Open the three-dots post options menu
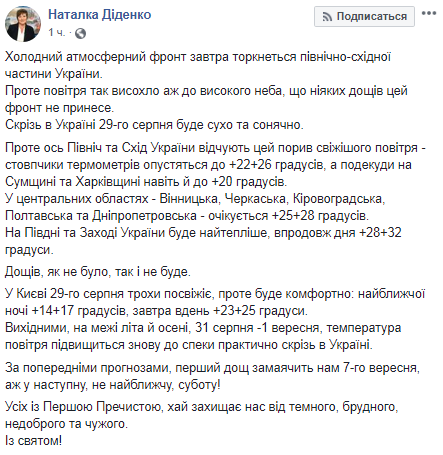This screenshot has width=443, height=455. [429, 13]
